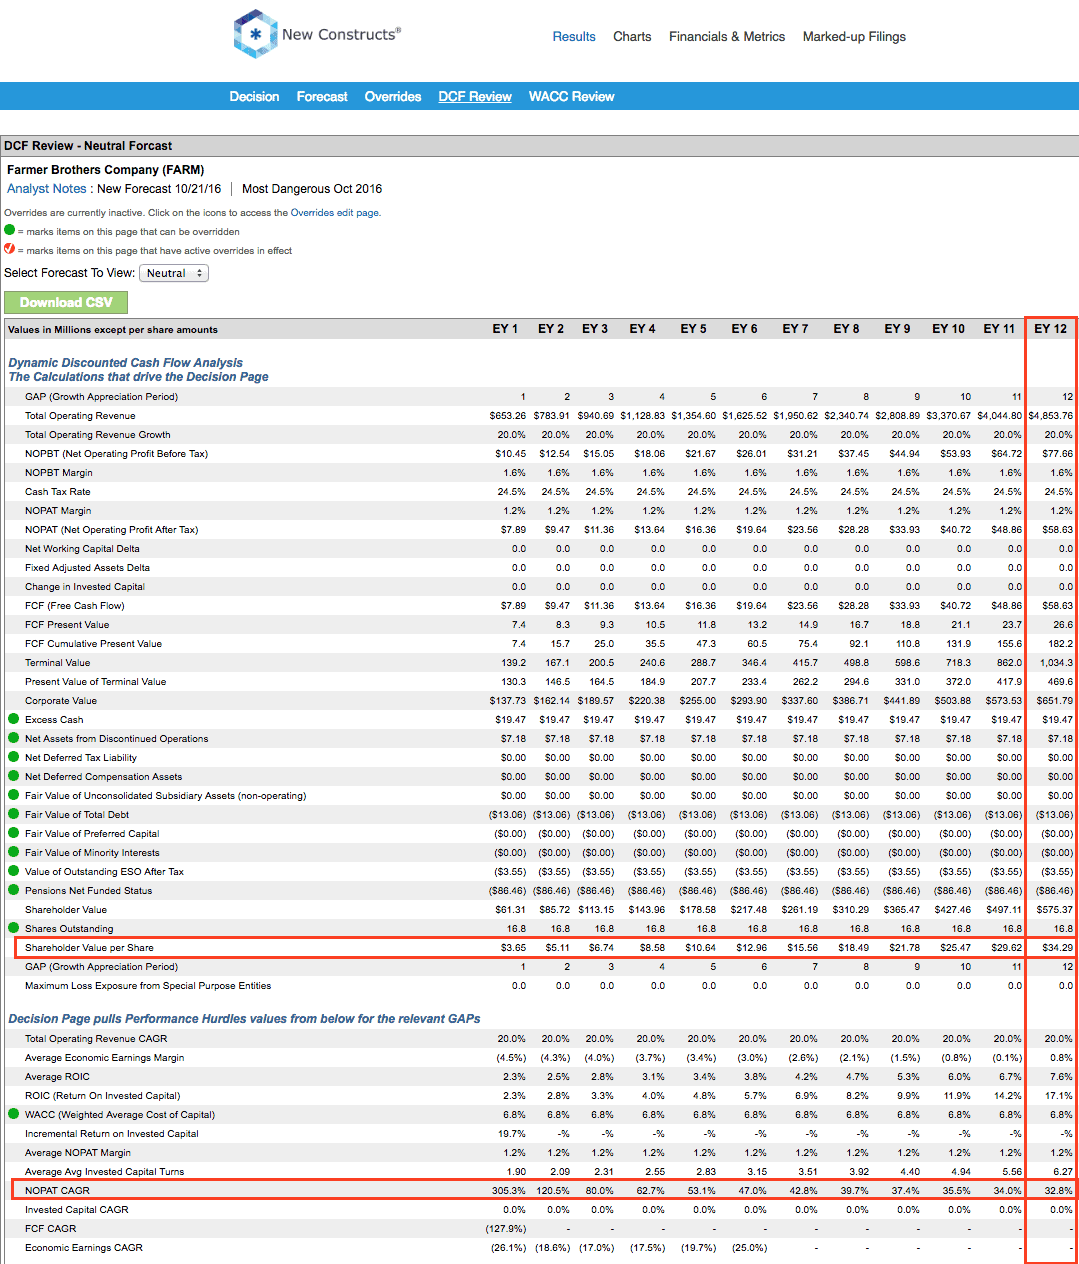
Task: Click override icon beside Net Assets from Discontinued Operations
Action: (x=14, y=738)
